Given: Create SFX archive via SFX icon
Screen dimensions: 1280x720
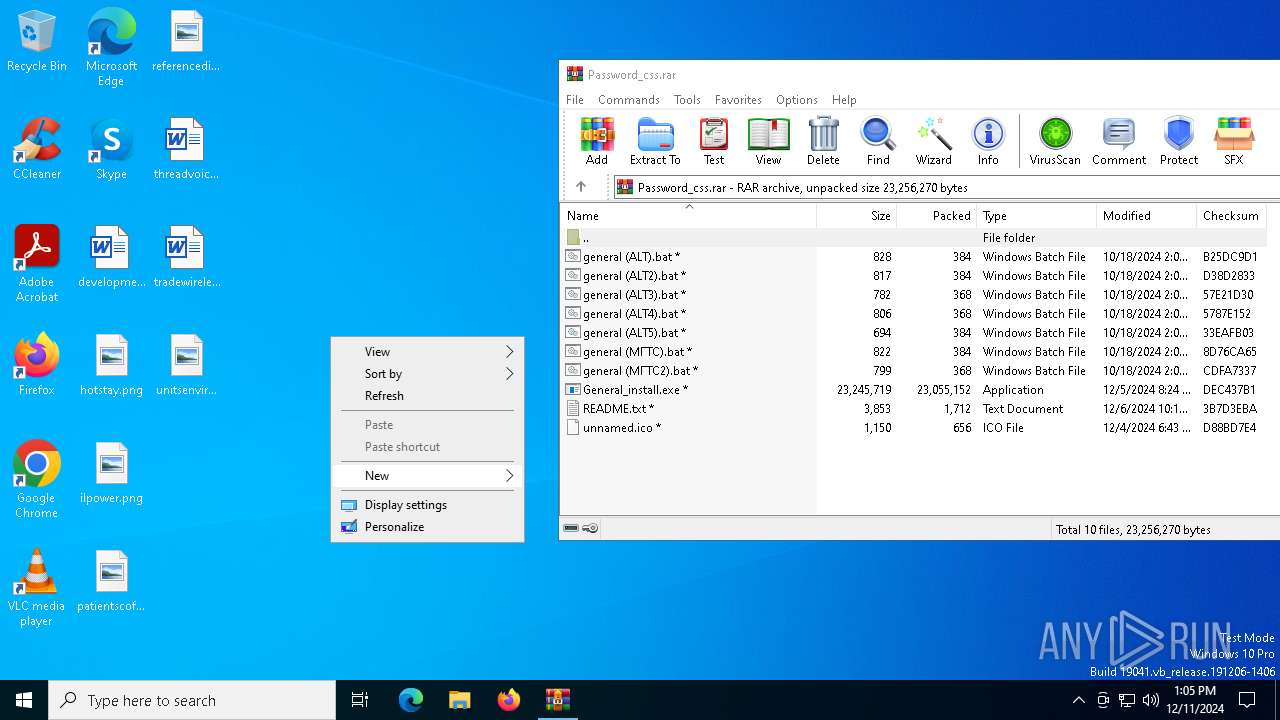Looking at the screenshot, I should pos(1234,141).
